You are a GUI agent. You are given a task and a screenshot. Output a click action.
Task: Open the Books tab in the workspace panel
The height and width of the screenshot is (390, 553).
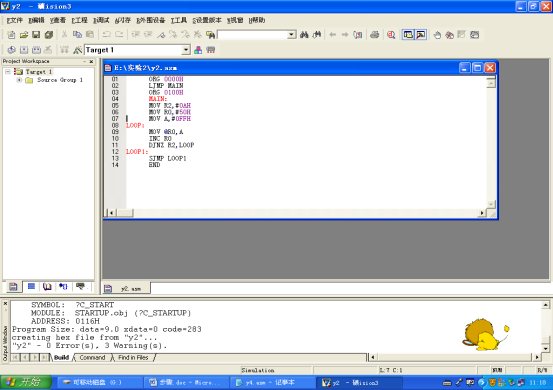point(47,287)
